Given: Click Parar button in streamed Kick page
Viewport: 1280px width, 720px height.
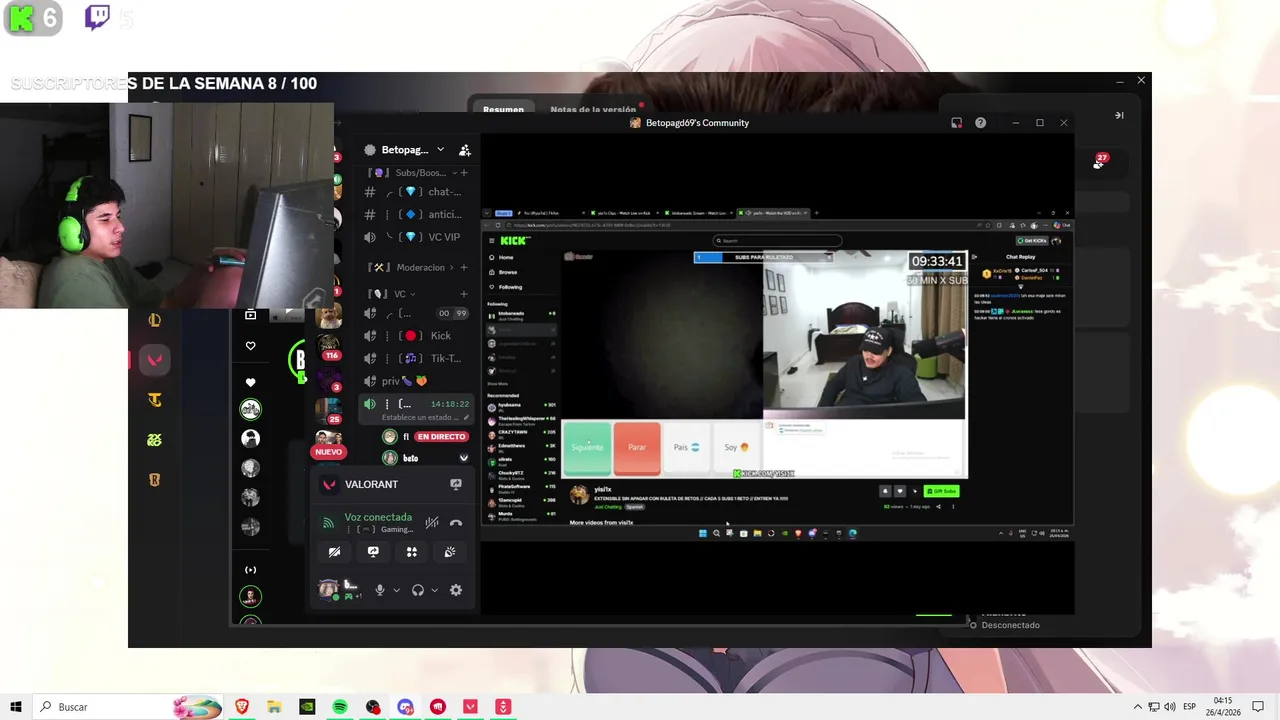Looking at the screenshot, I should tap(637, 447).
